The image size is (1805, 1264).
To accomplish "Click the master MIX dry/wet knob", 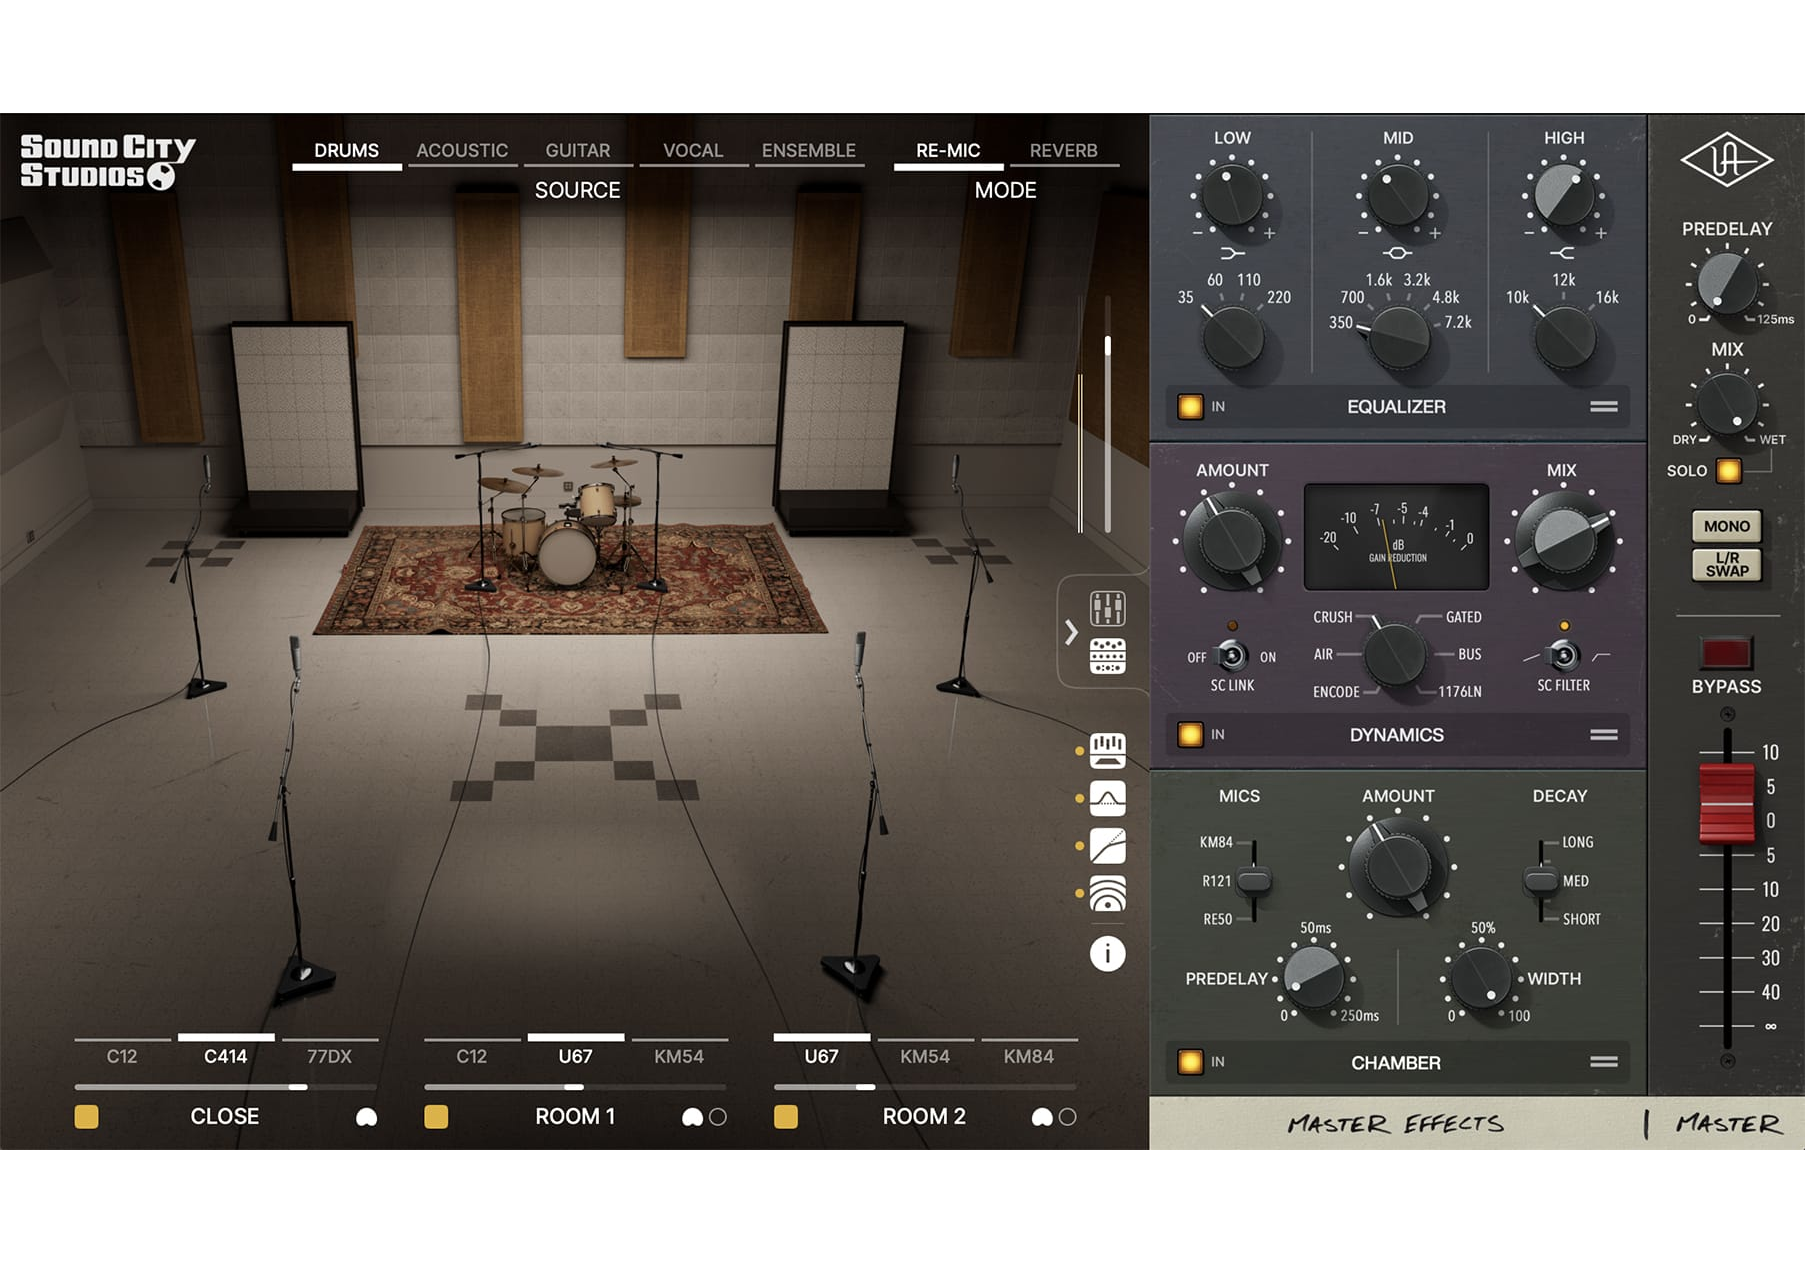I will click(1727, 405).
